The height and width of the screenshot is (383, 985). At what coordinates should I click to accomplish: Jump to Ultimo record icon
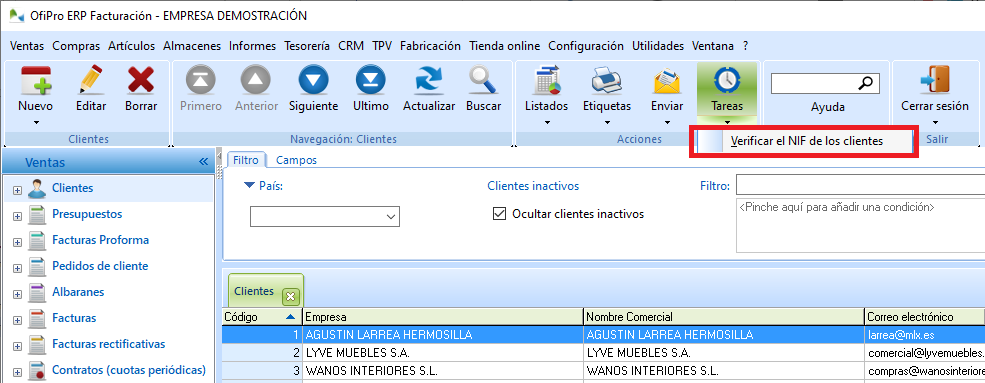371,80
